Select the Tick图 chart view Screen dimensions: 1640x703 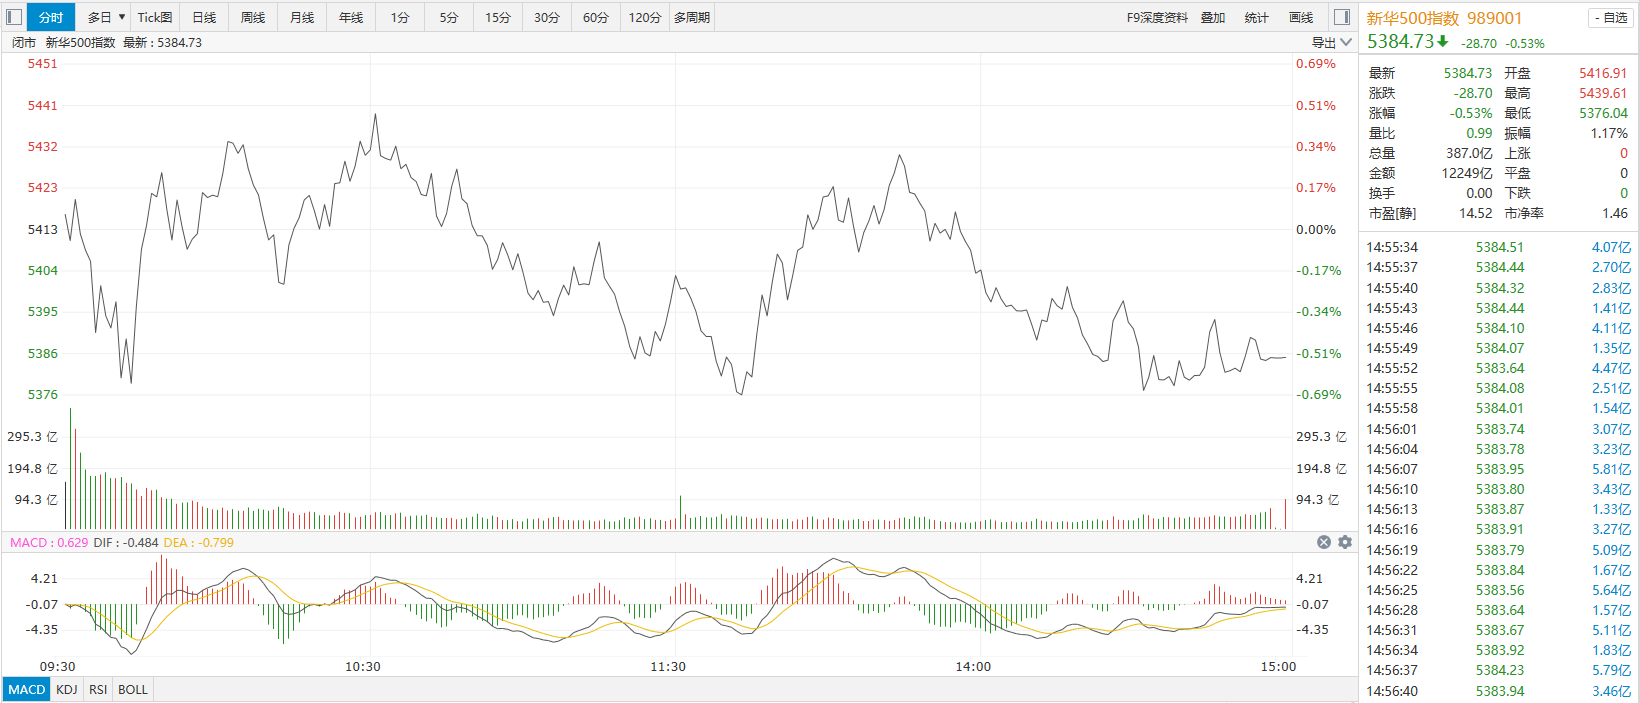pos(155,17)
